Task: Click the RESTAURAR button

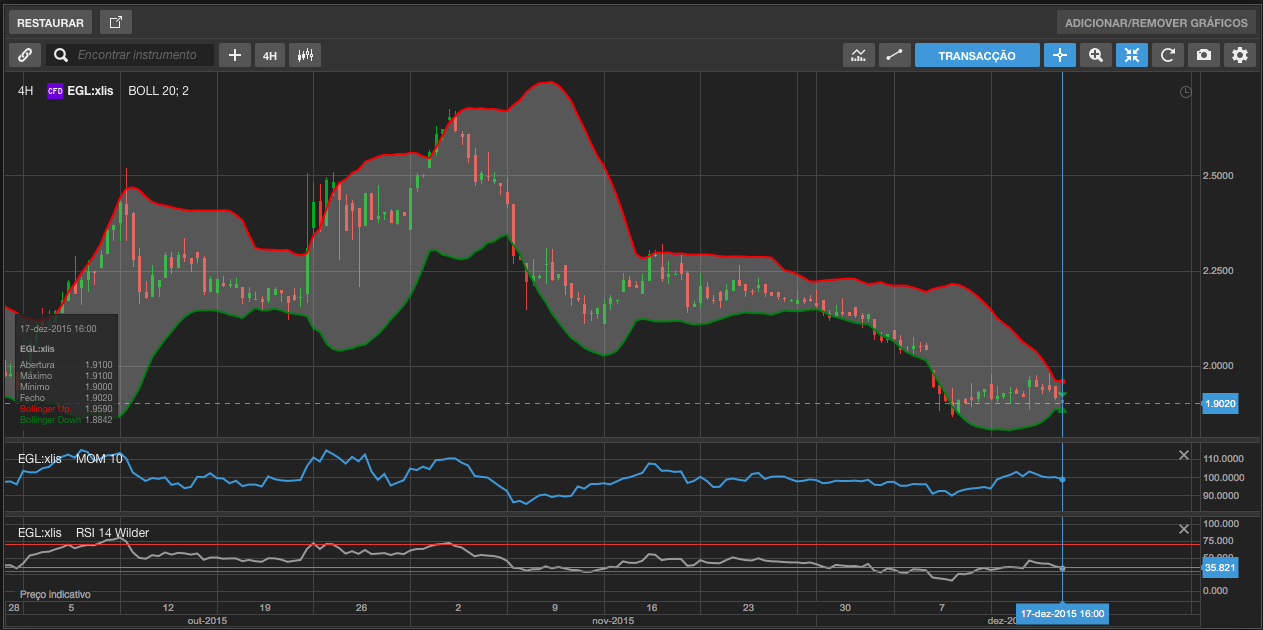Action: tap(50, 22)
